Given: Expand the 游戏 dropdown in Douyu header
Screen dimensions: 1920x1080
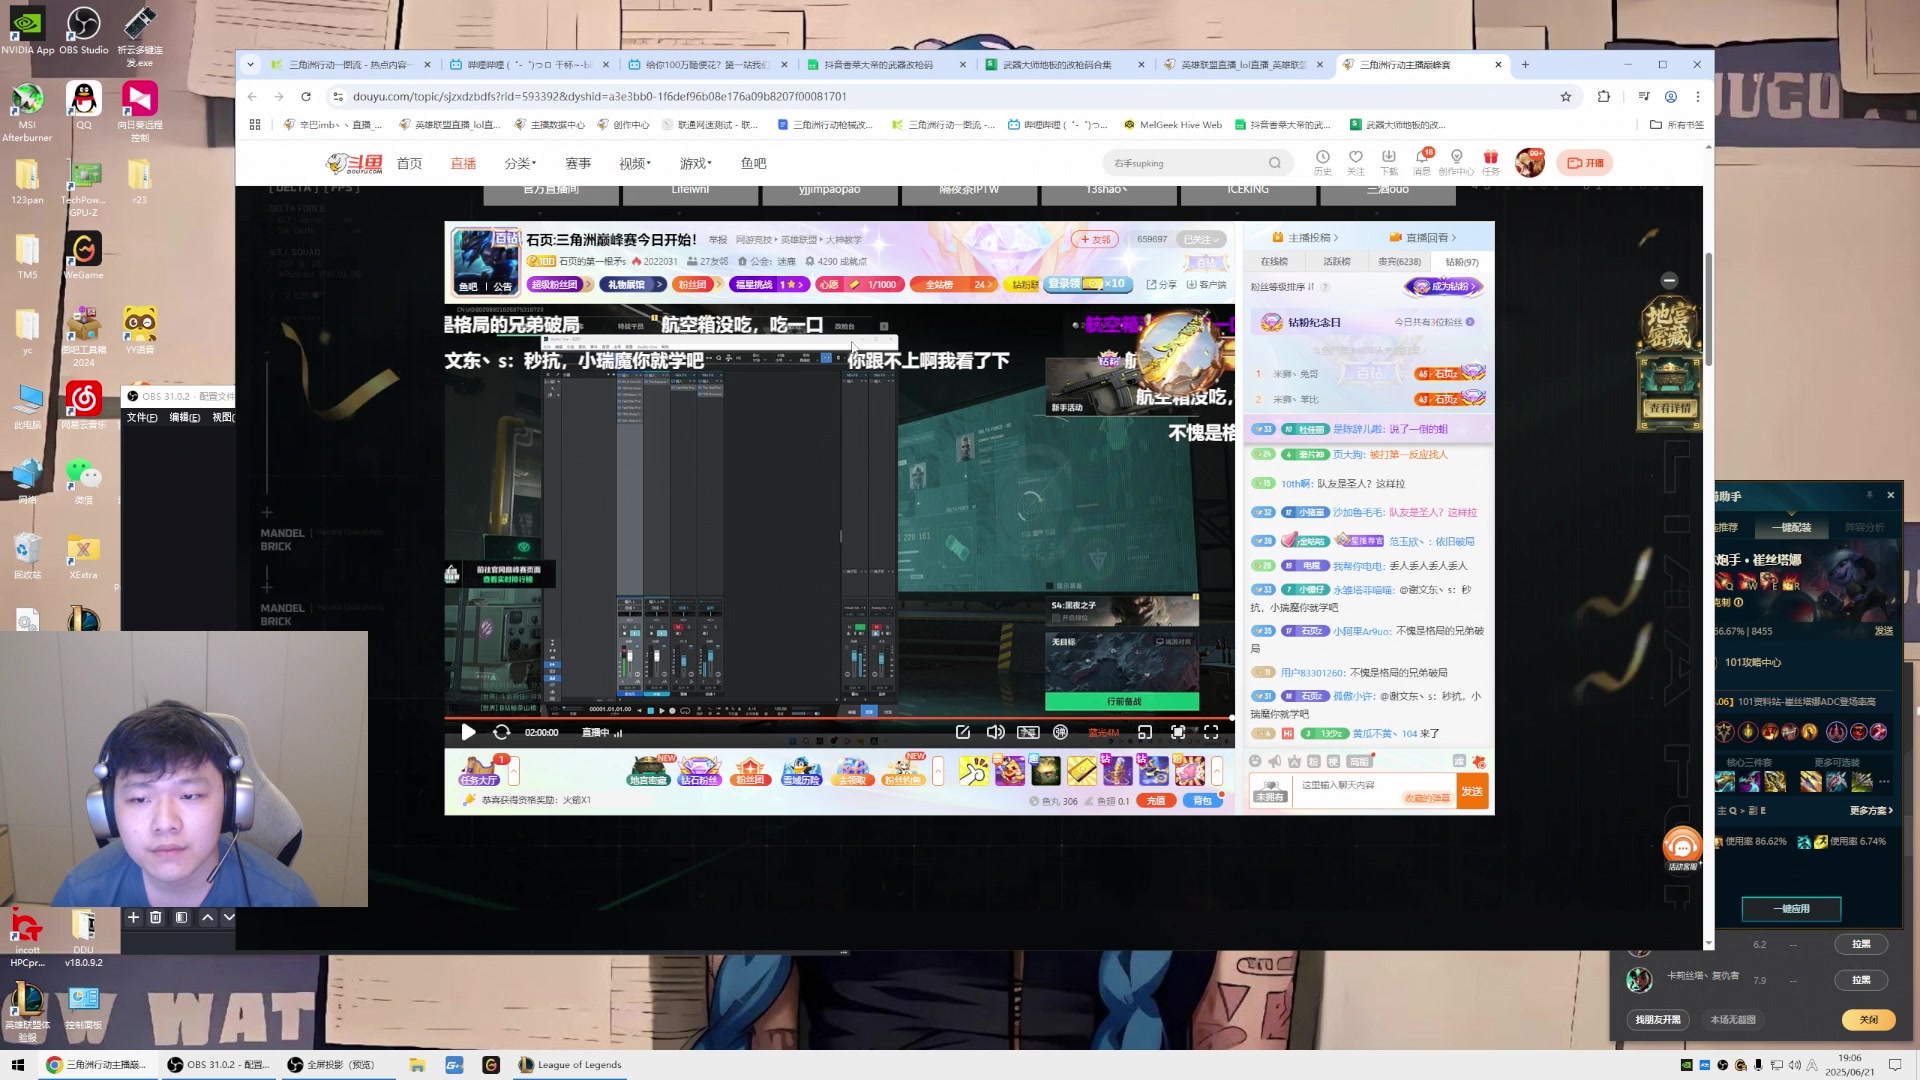Looking at the screenshot, I should point(696,163).
